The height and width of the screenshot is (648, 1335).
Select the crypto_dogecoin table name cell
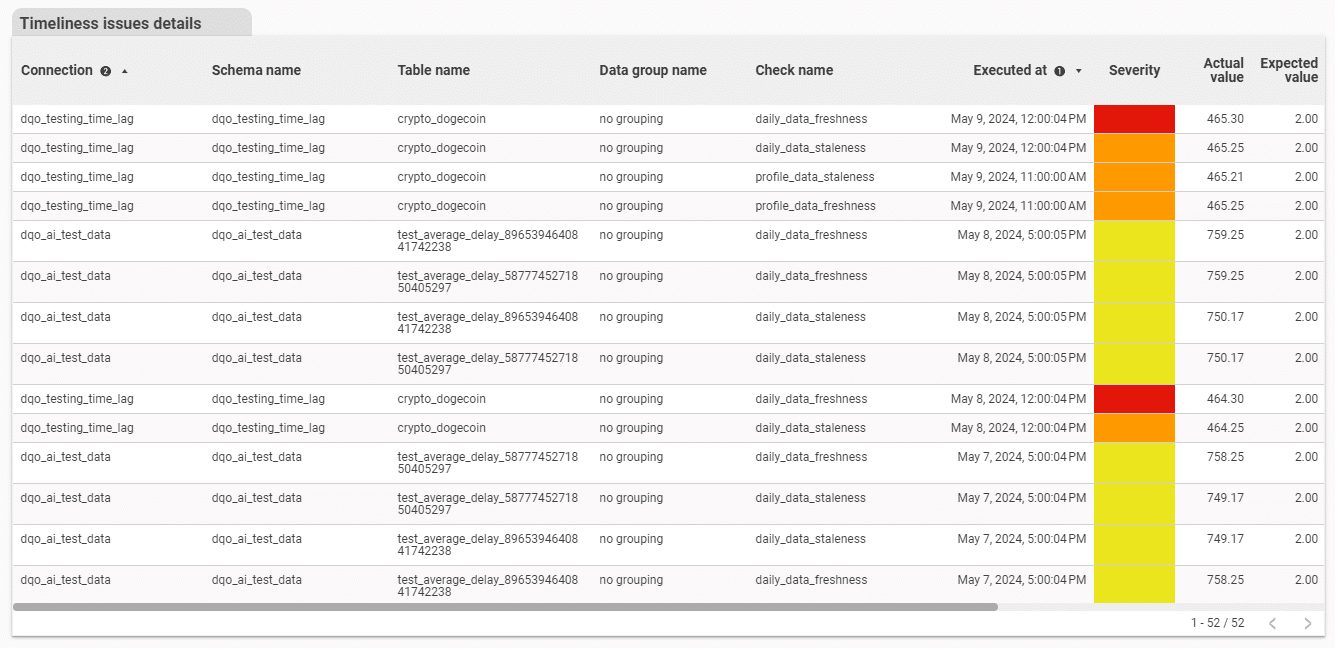click(441, 118)
